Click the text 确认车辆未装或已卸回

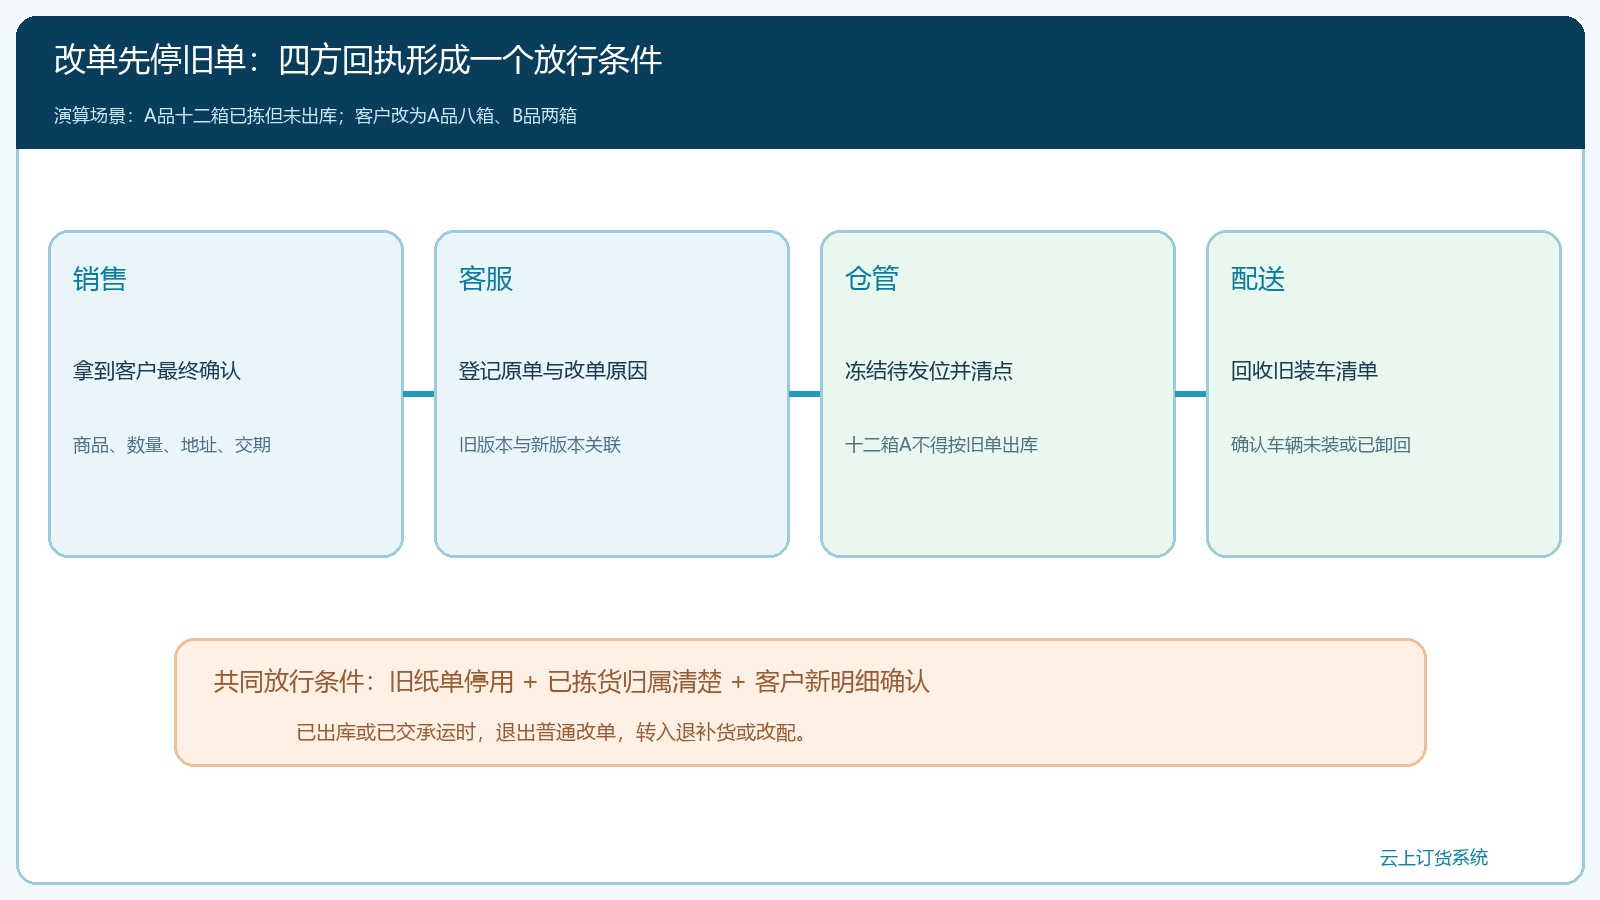[x=1321, y=445]
